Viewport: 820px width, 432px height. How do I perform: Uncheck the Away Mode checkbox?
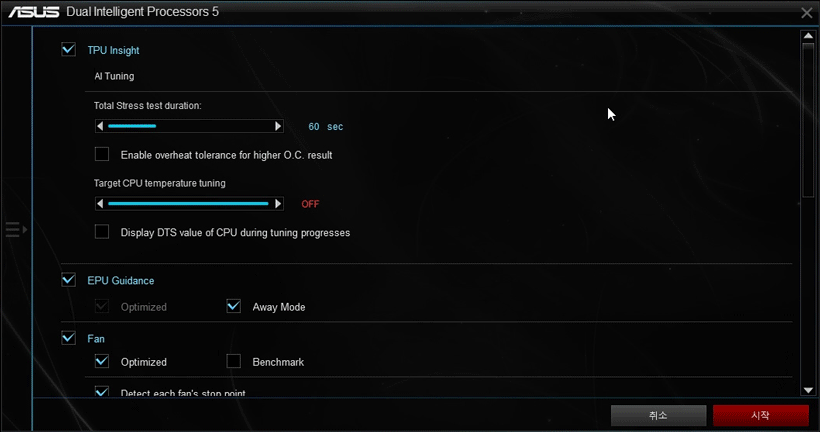coord(234,306)
